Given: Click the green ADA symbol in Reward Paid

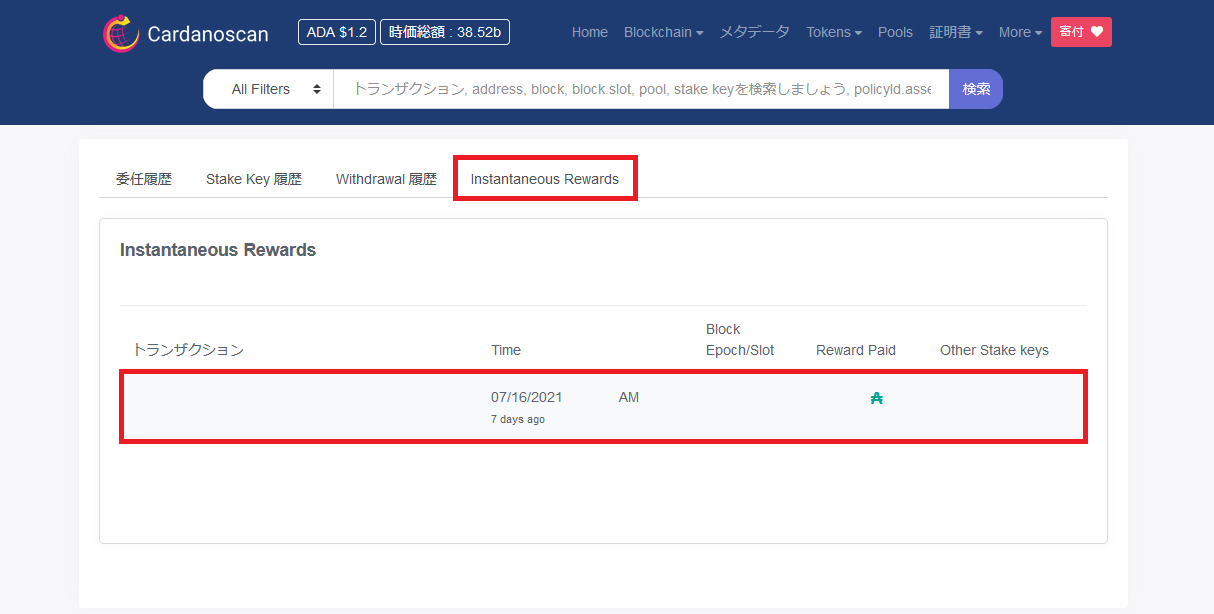Looking at the screenshot, I should pos(877,398).
